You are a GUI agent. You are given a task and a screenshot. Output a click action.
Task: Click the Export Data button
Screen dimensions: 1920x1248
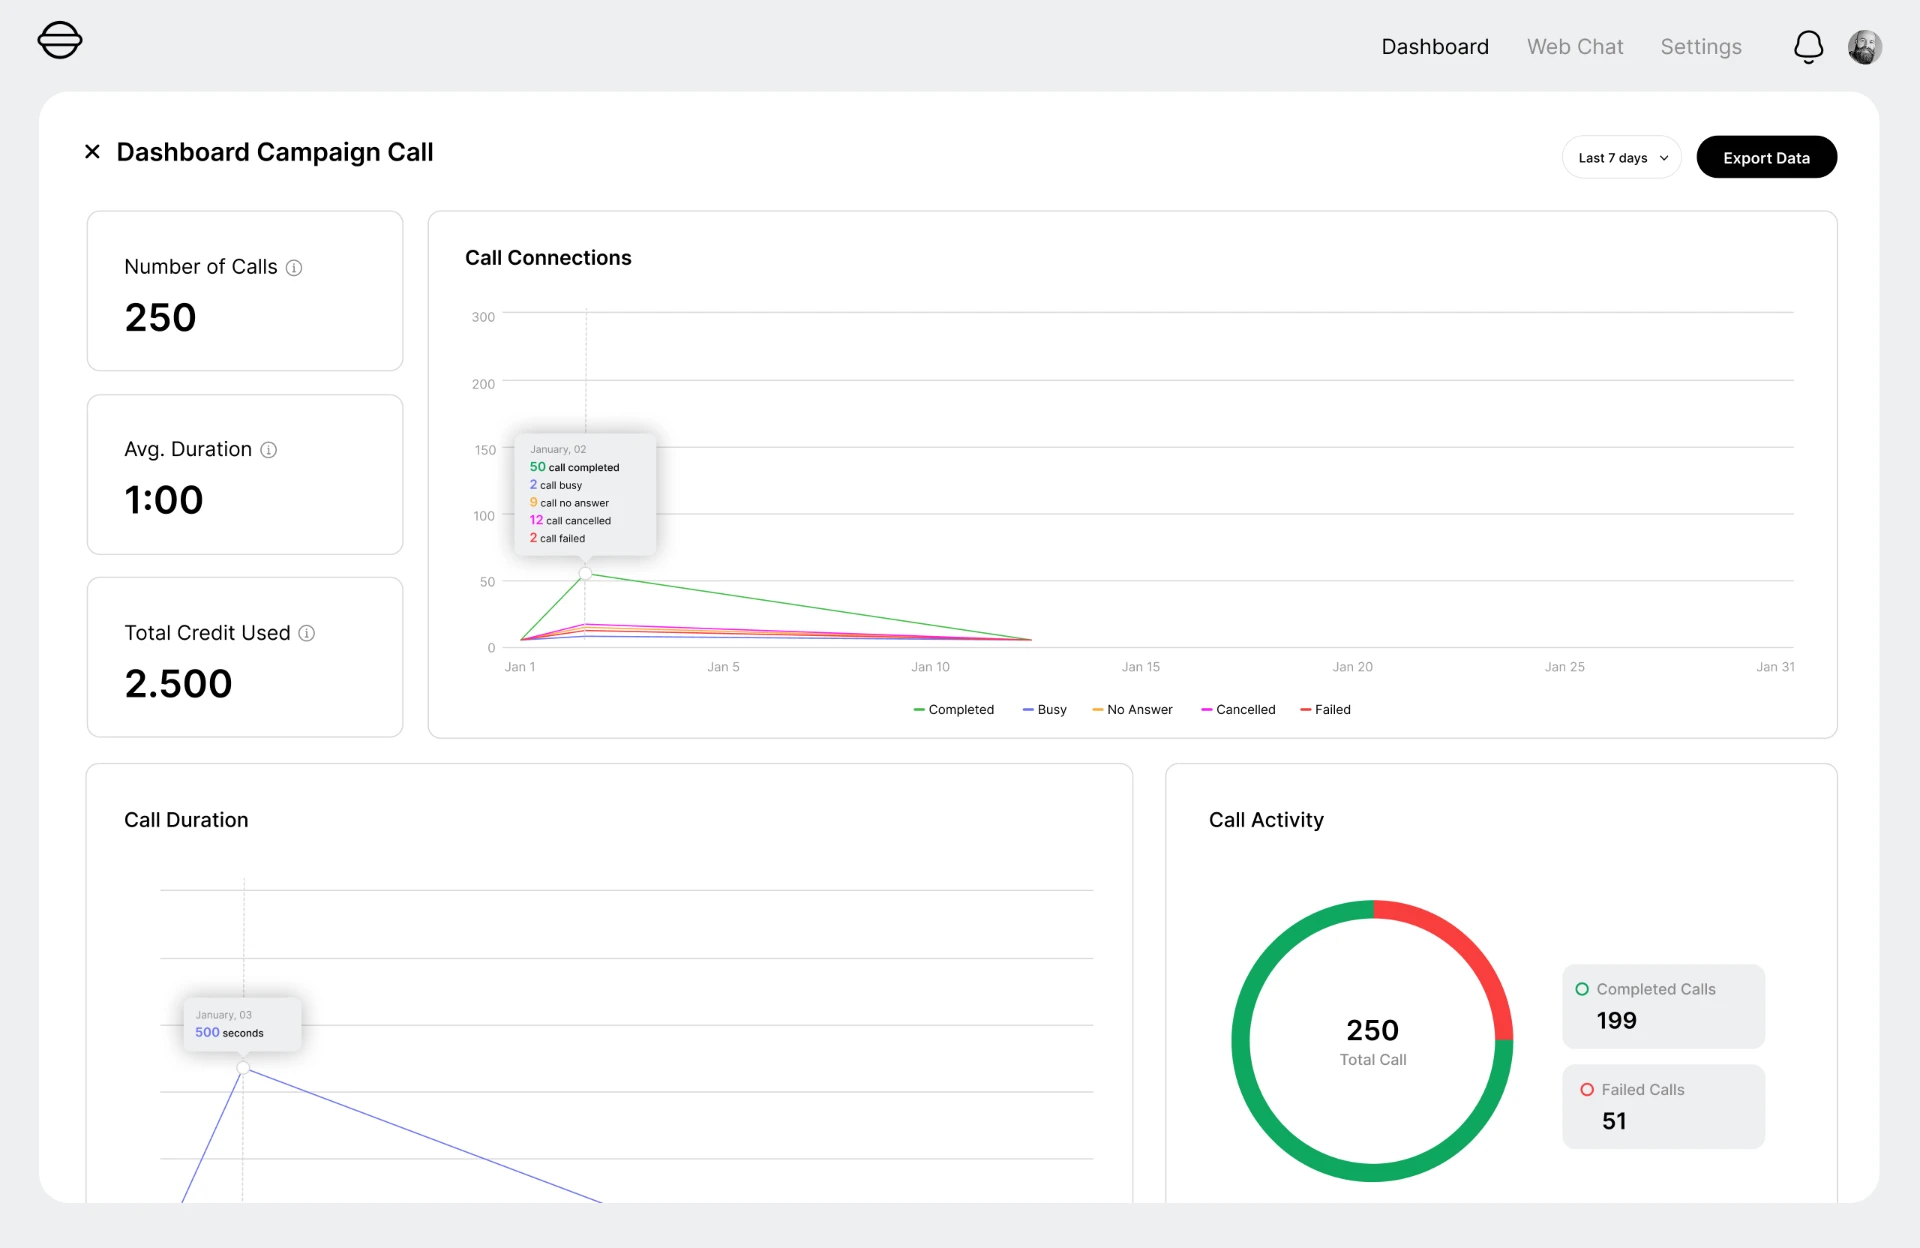[x=1766, y=157]
